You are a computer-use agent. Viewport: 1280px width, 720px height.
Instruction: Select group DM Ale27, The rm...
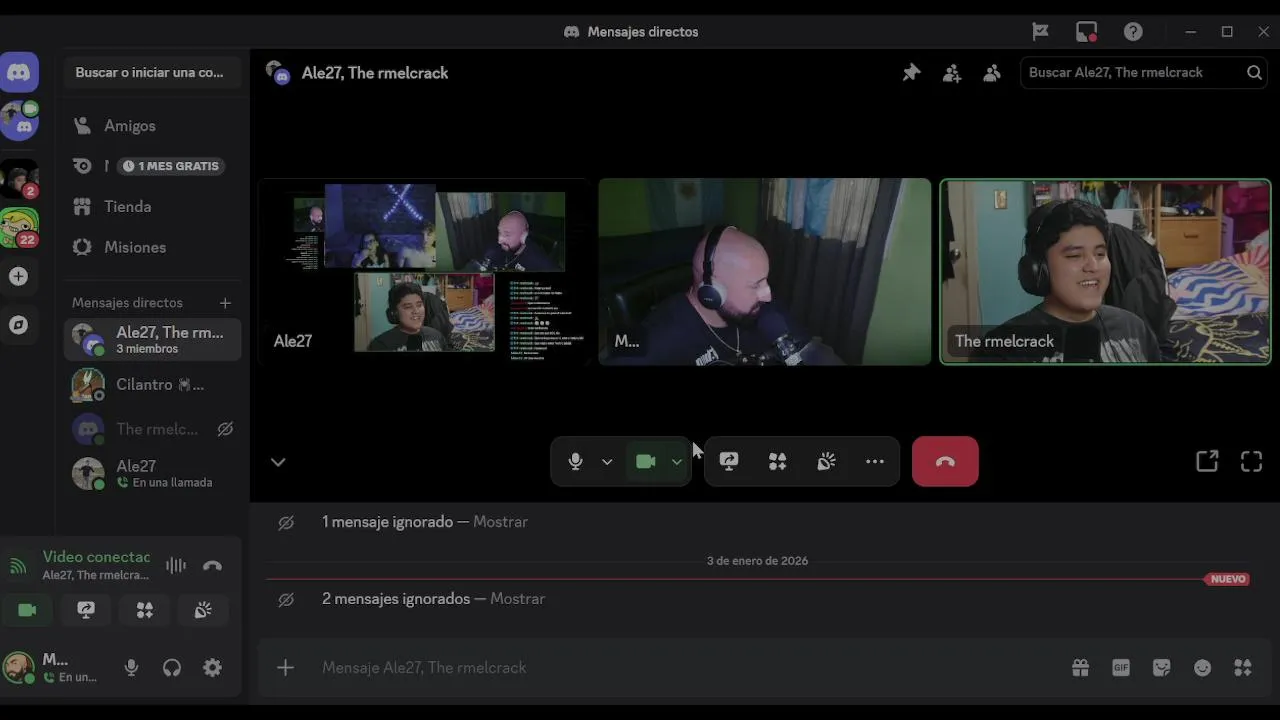point(153,340)
